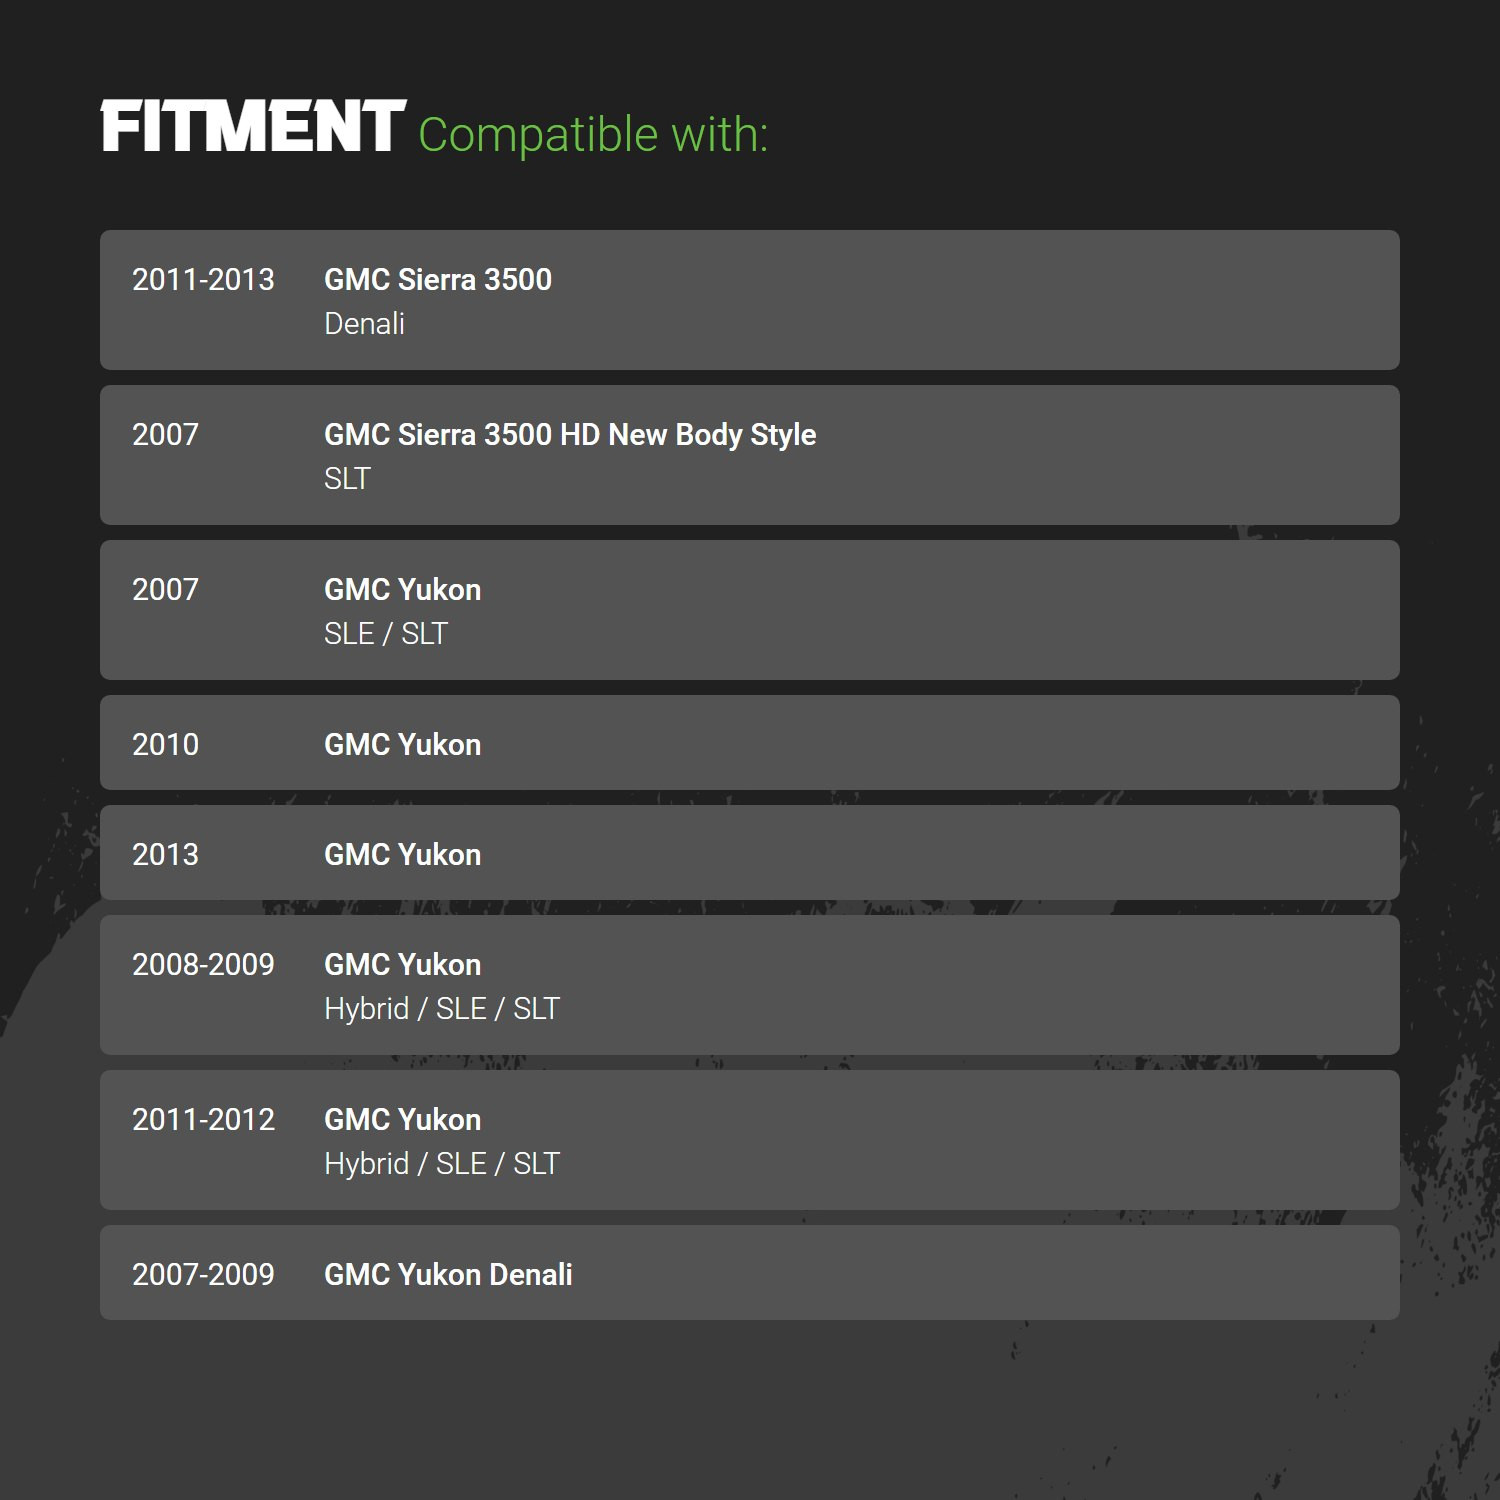
Task: Click the 'Compatible with:' green subtitle
Action: [x=593, y=135]
